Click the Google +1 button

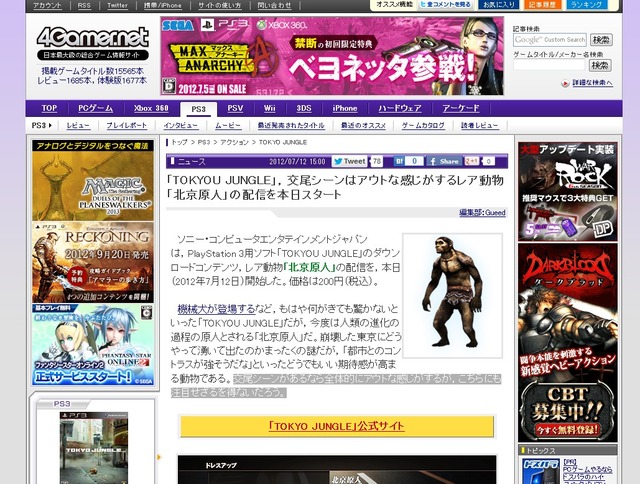[472, 161]
